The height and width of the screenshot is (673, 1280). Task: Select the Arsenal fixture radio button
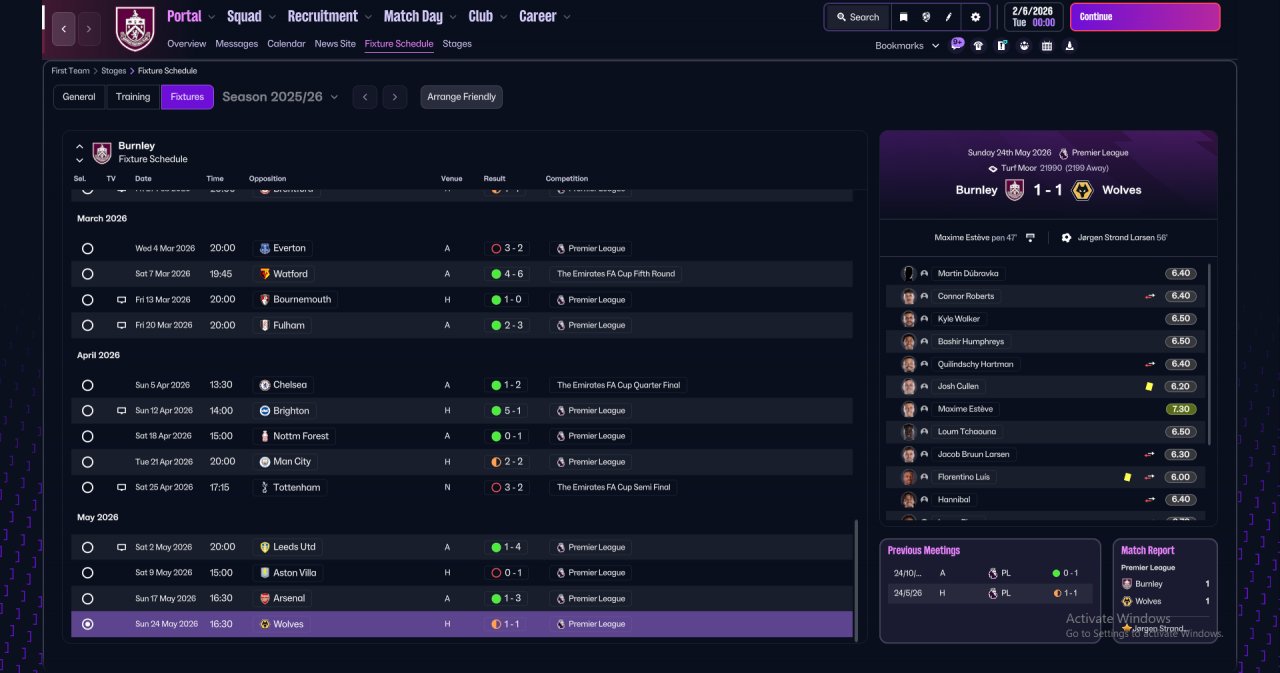(88, 598)
